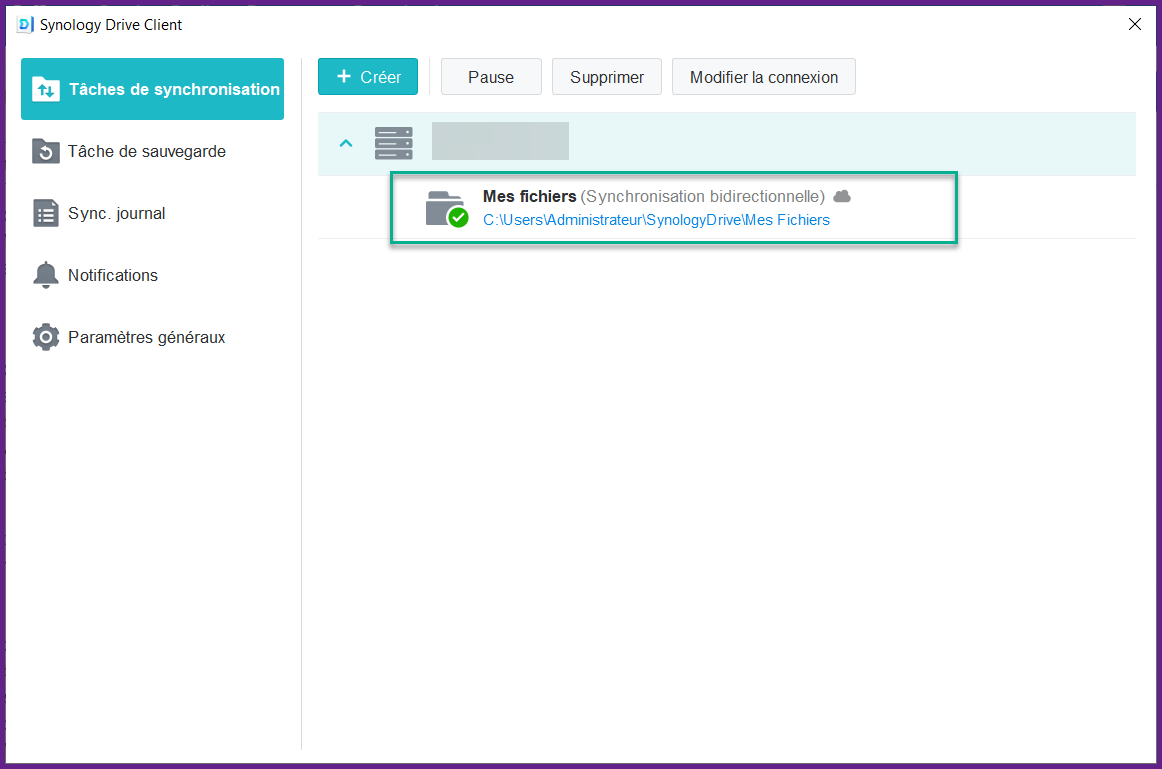Switch to Sync. journal view
Image resolution: width=1162 pixels, height=769 pixels.
click(x=117, y=213)
